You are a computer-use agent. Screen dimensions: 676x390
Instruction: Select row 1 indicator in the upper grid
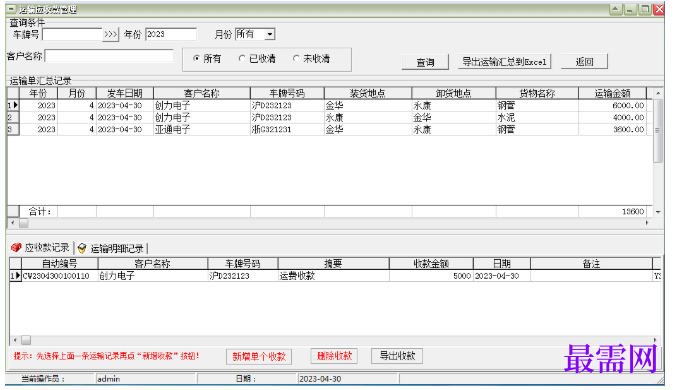point(13,105)
